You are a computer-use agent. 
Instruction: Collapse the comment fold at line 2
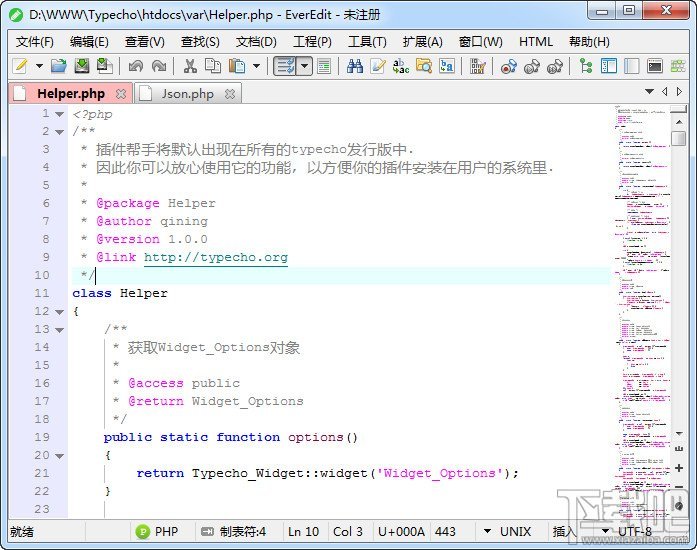59,132
